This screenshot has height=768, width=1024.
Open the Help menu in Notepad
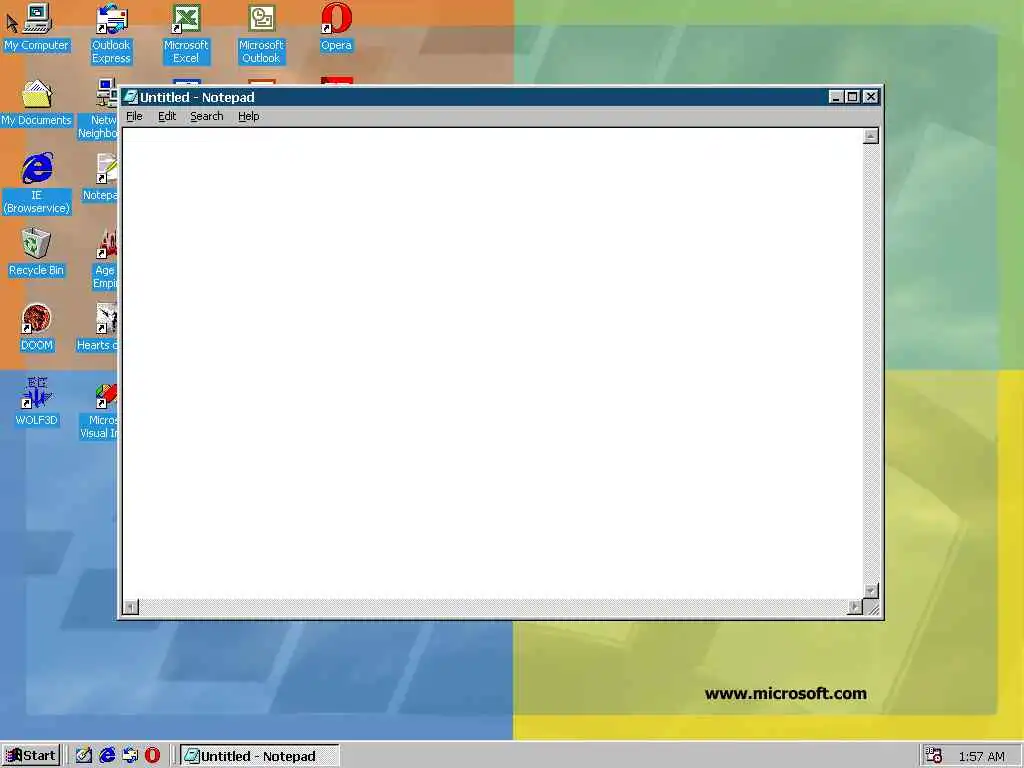(x=248, y=116)
